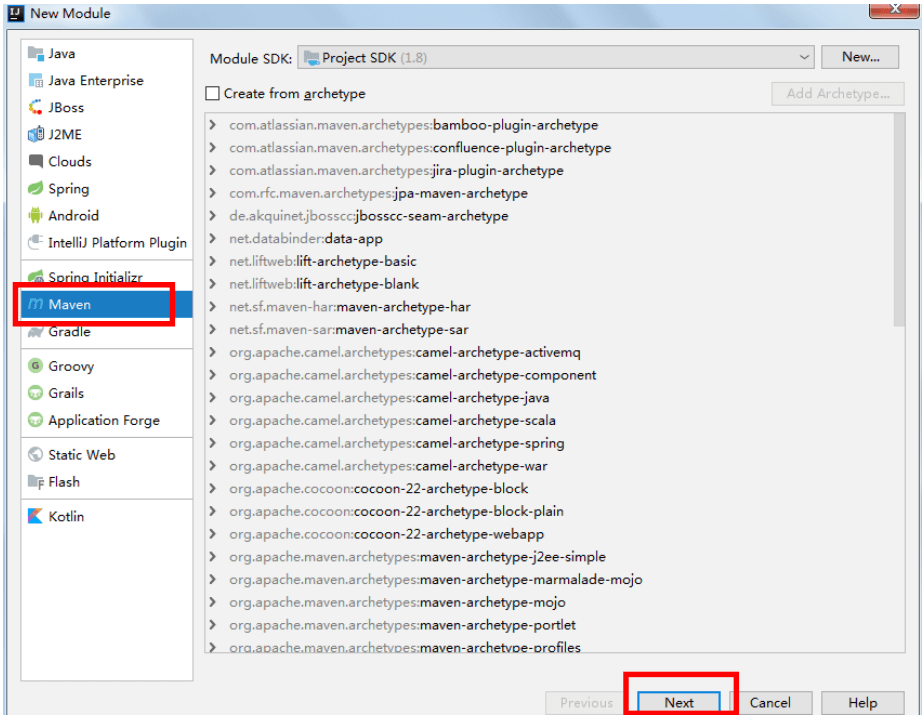This screenshot has height=718, width=923.
Task: Expand confluence-plugin-archetype entry
Action: (213, 148)
